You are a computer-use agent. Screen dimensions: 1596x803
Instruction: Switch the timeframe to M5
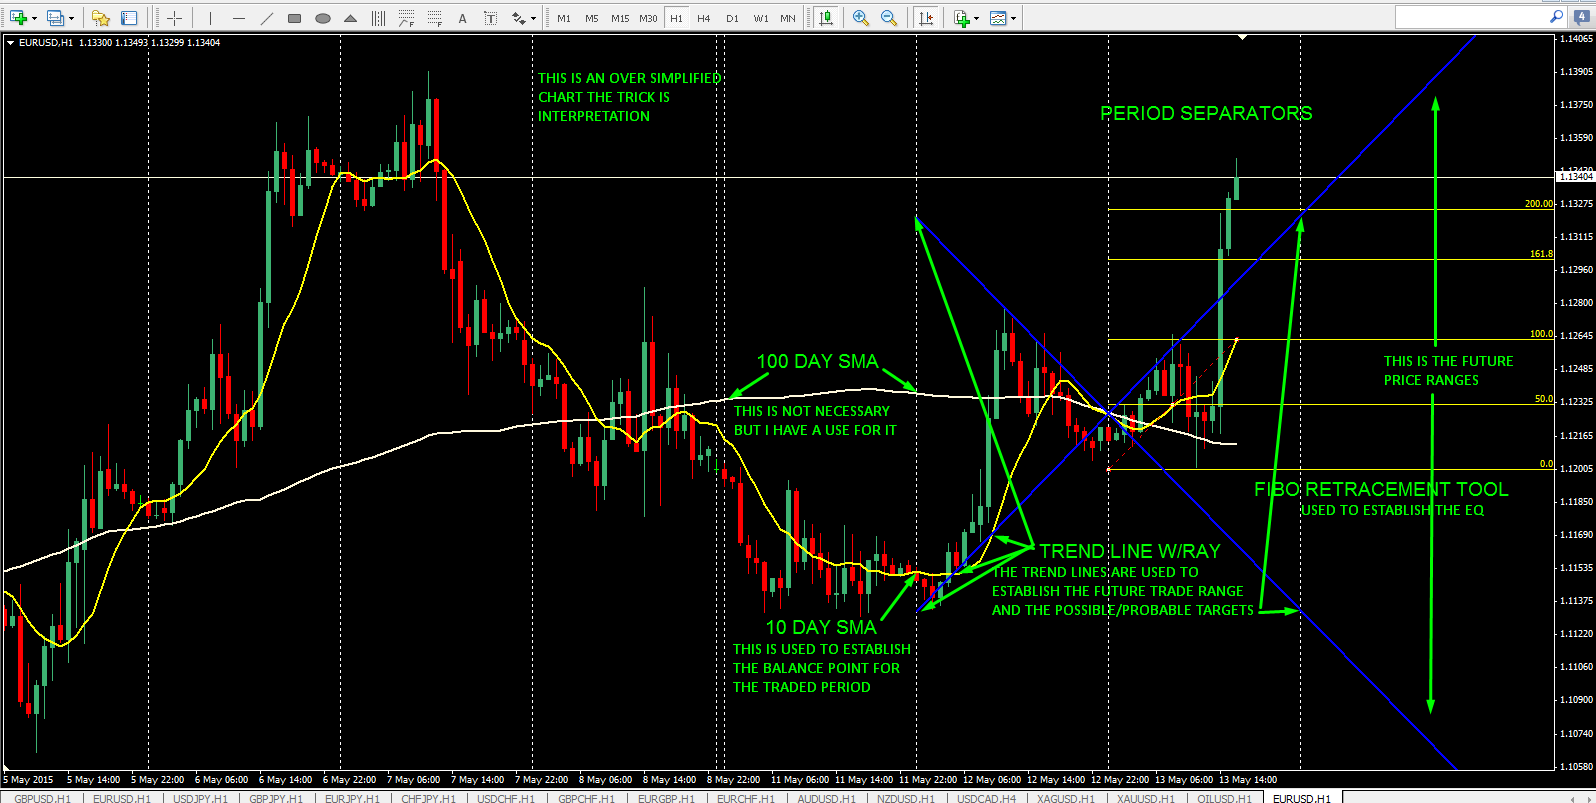592,18
